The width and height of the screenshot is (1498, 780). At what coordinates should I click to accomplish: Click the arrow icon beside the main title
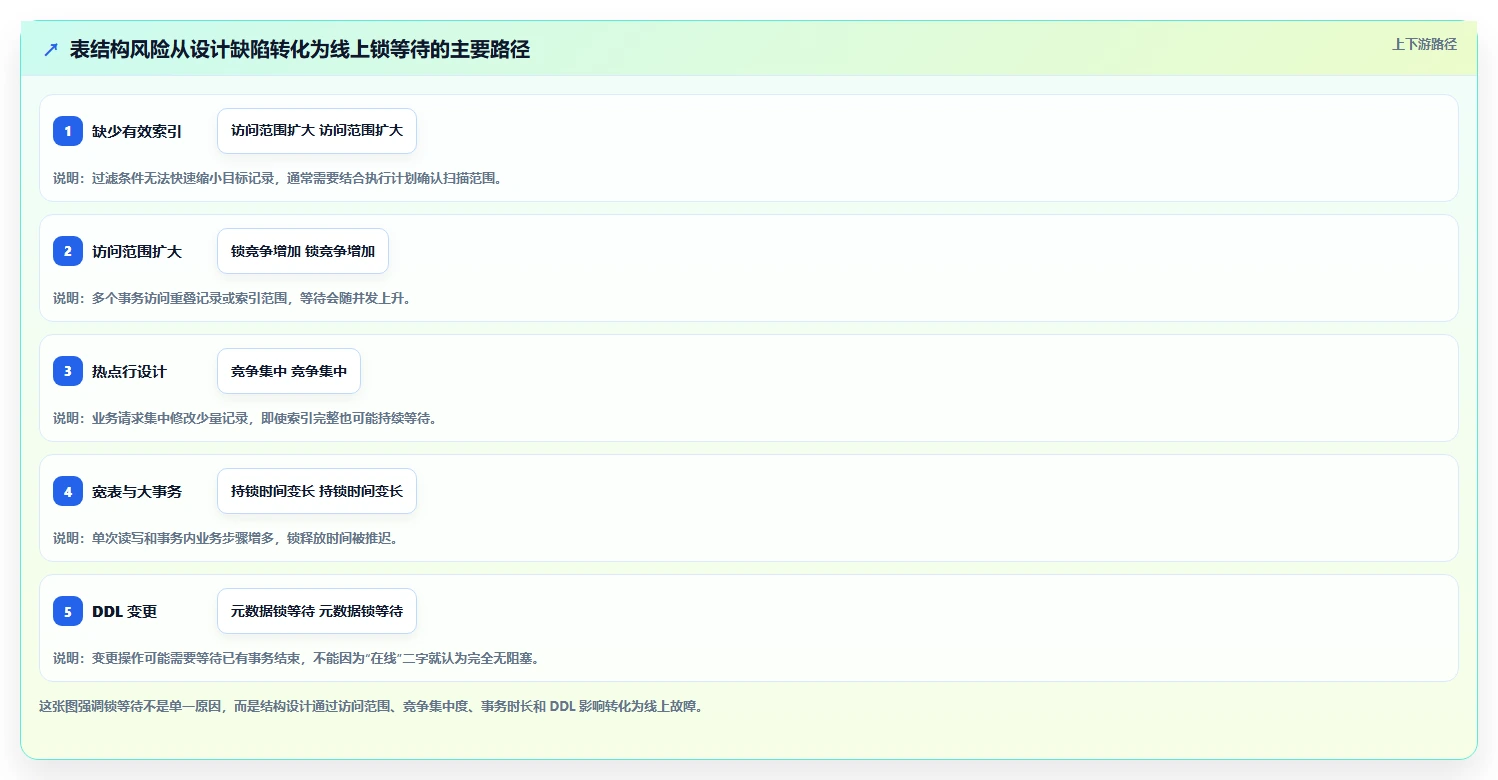tap(51, 49)
